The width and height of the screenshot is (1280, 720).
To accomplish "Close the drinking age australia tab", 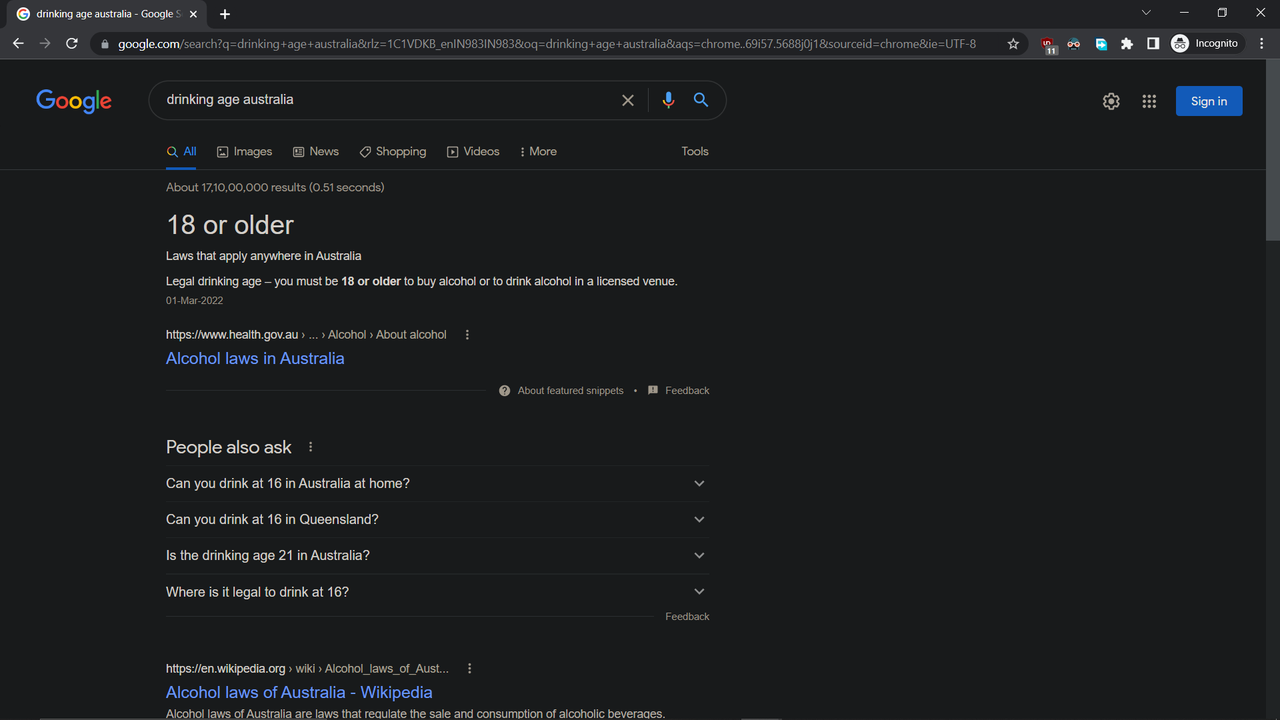I will tap(193, 14).
